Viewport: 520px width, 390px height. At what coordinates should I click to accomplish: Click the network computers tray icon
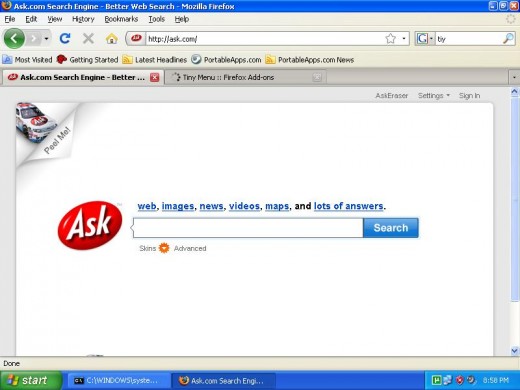coord(448,380)
